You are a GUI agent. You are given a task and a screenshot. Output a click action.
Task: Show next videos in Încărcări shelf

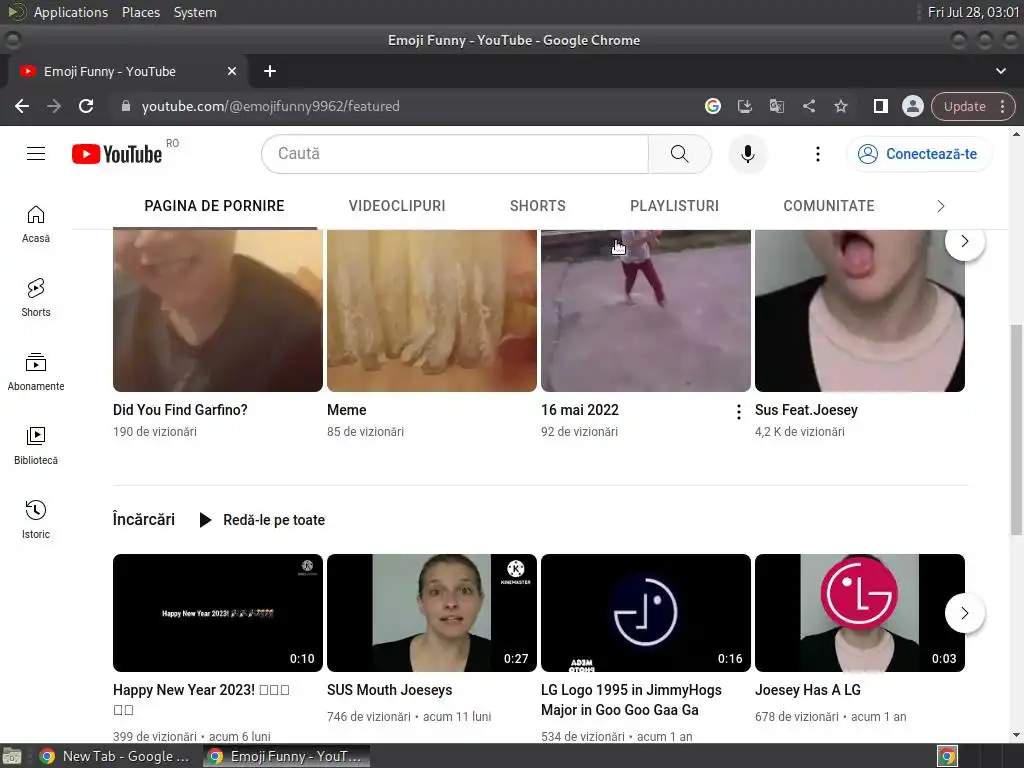(x=965, y=613)
